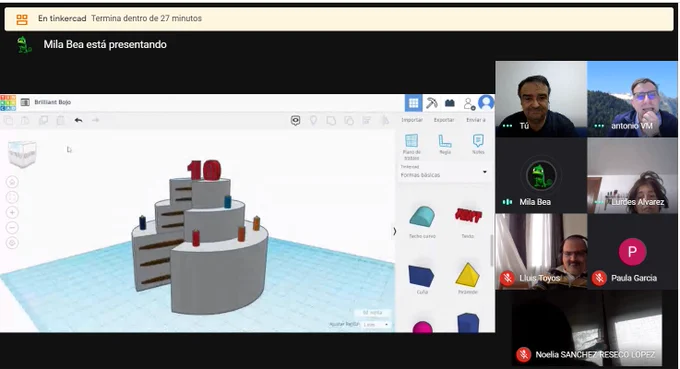Select the Notes annotation tool
This screenshot has width=680, height=369.
click(x=478, y=144)
